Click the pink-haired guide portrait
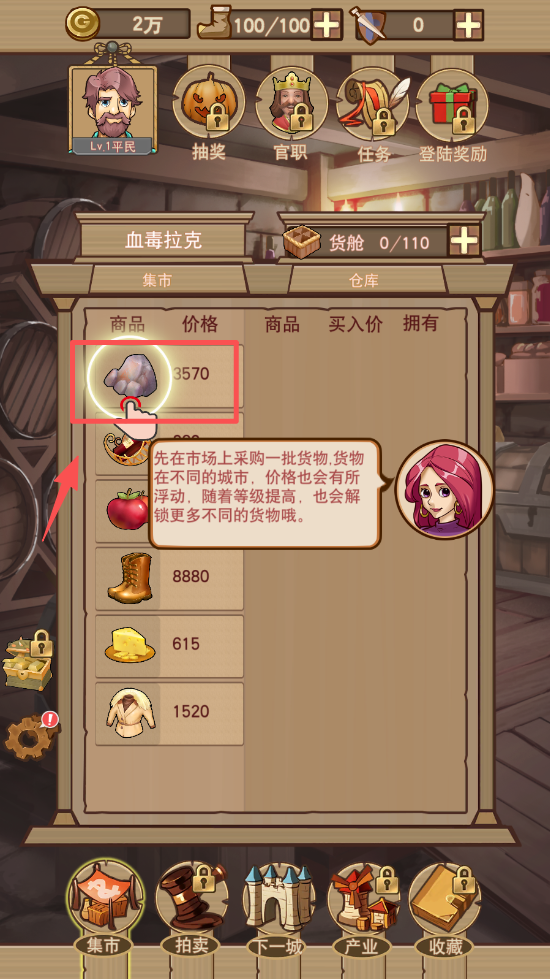Screen dimensions: 550x979 pos(444,490)
